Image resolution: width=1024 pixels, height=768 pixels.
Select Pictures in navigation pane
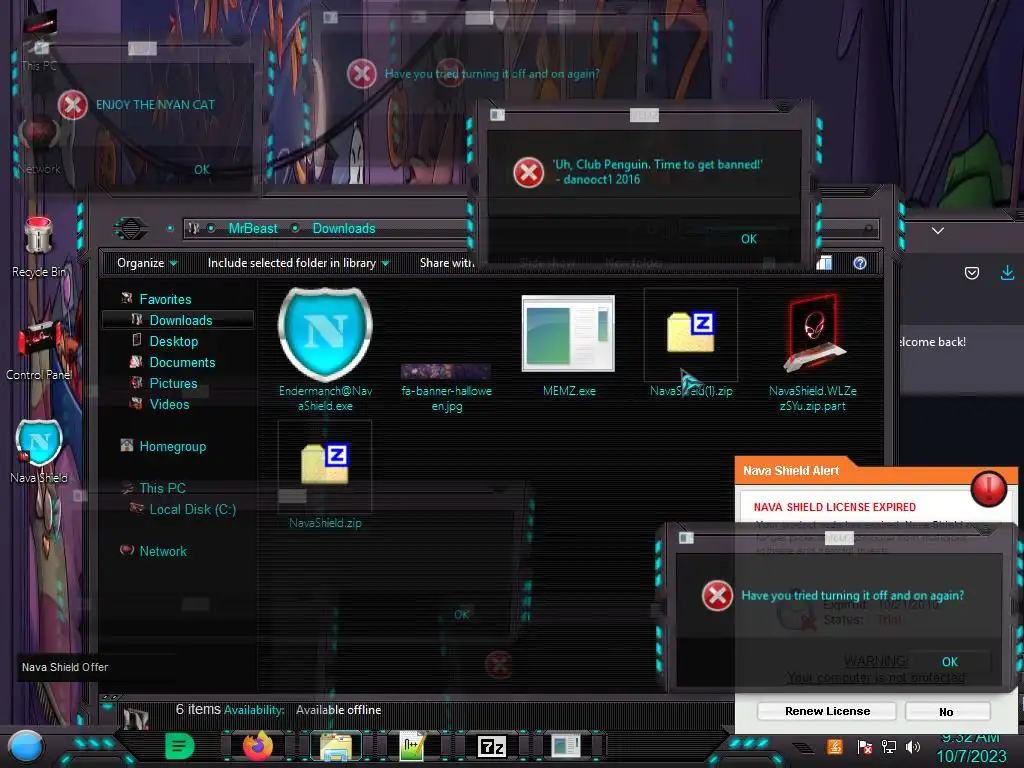click(x=173, y=383)
